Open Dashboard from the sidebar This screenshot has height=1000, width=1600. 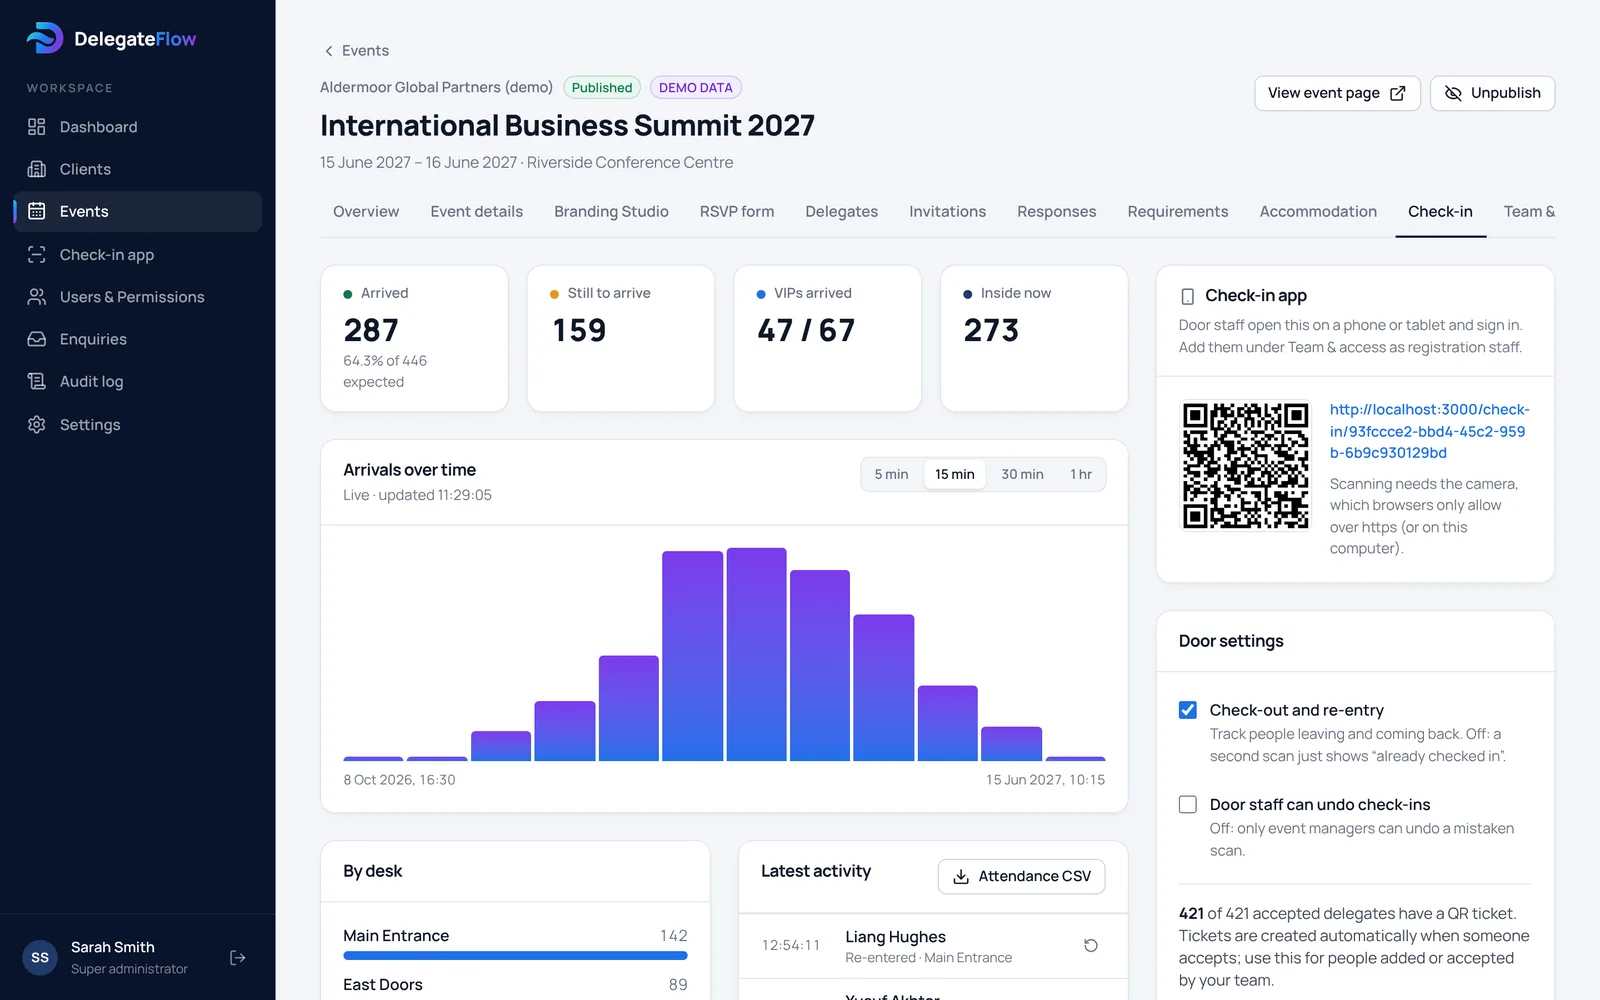[x=138, y=127]
